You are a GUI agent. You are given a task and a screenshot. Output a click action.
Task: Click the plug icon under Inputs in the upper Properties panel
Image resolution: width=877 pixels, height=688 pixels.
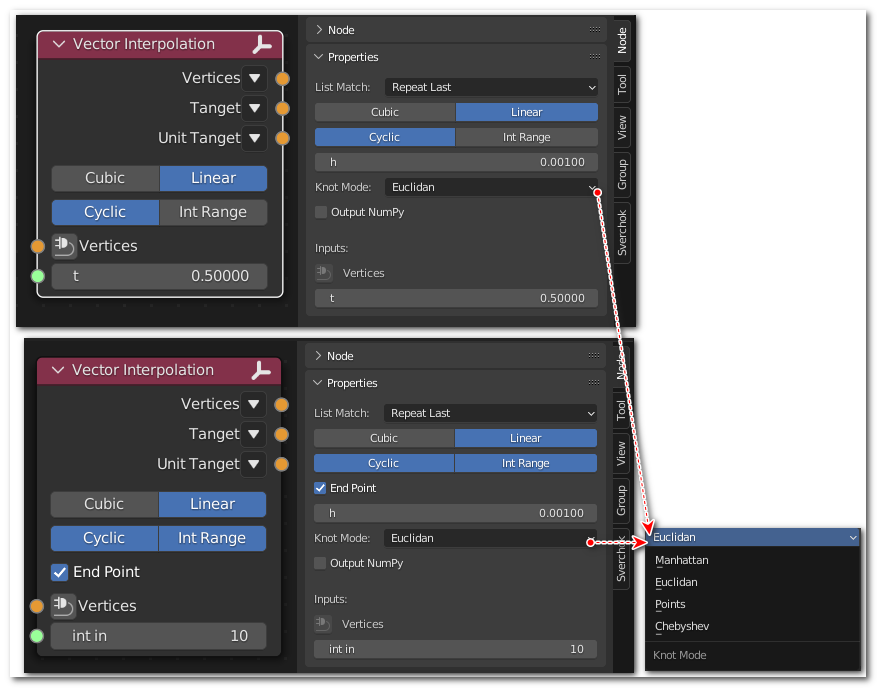(x=323, y=273)
